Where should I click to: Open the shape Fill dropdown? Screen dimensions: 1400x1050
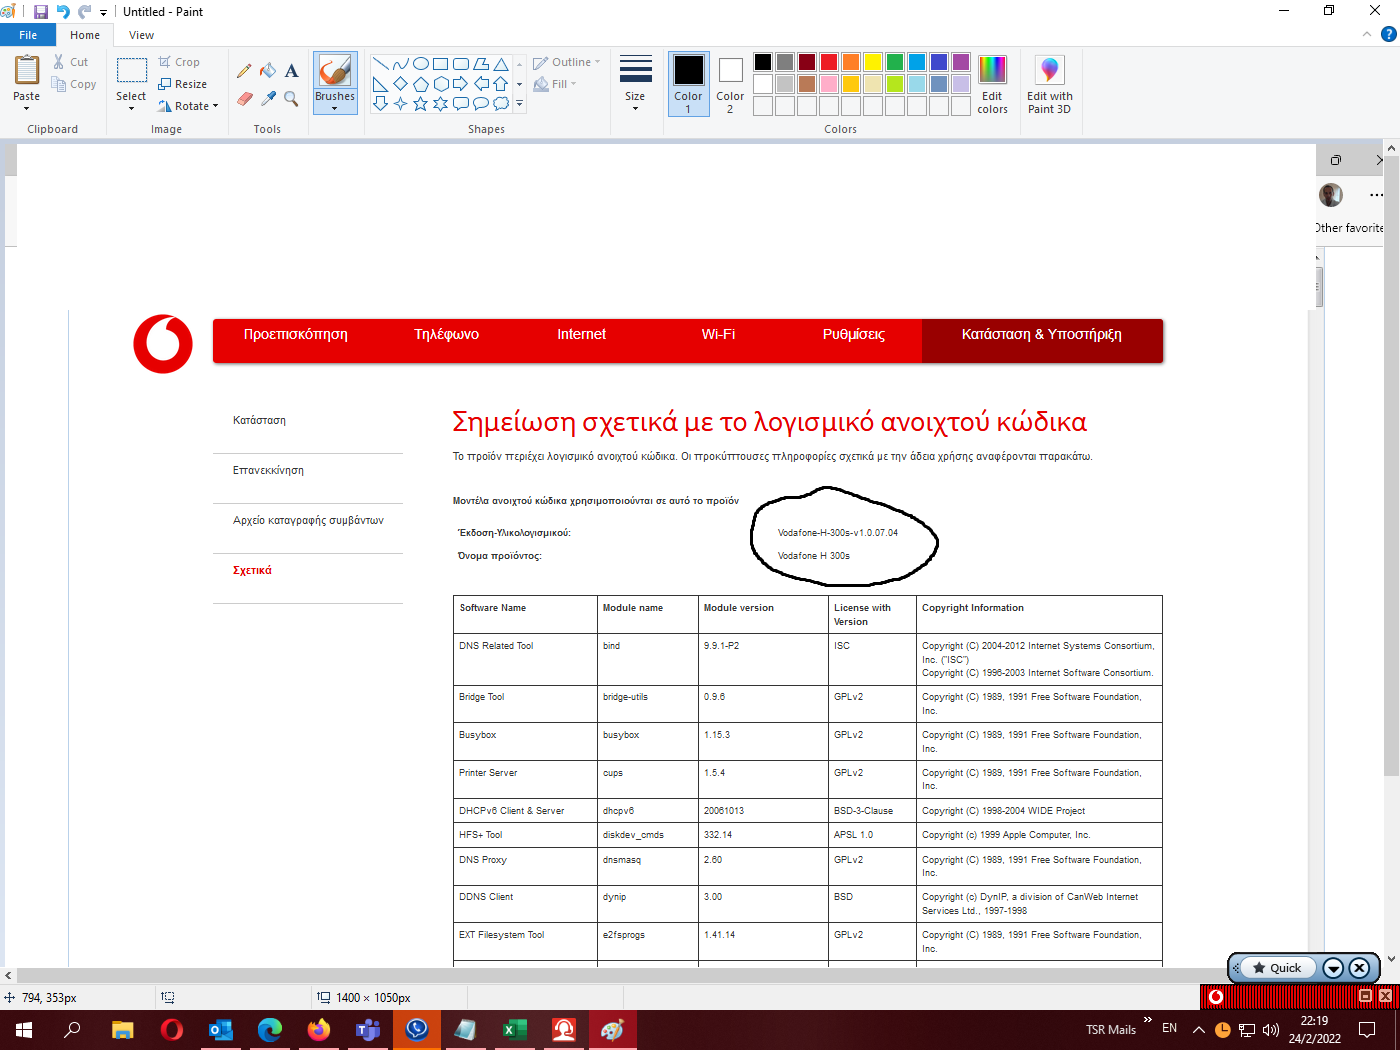(555, 84)
